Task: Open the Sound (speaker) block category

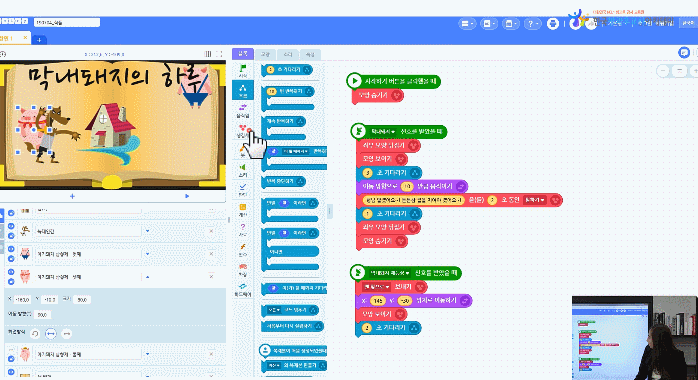Action: point(243,170)
